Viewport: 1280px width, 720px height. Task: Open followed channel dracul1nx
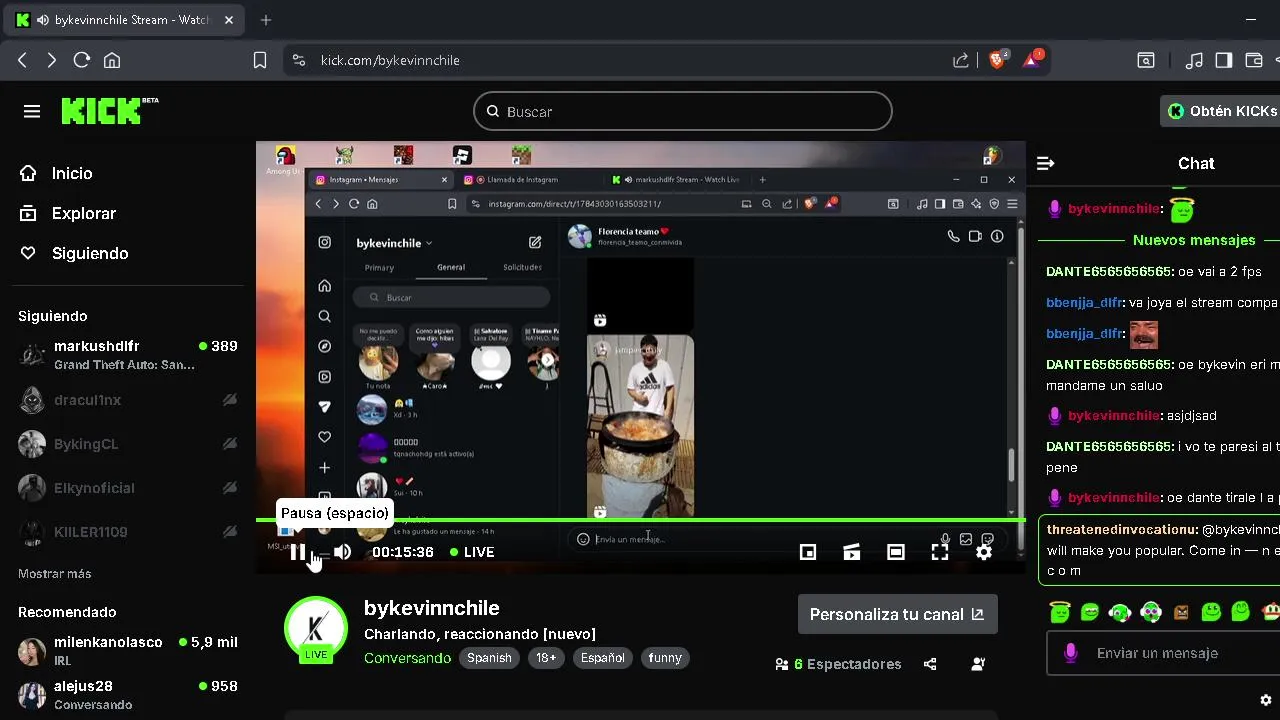pos(128,400)
